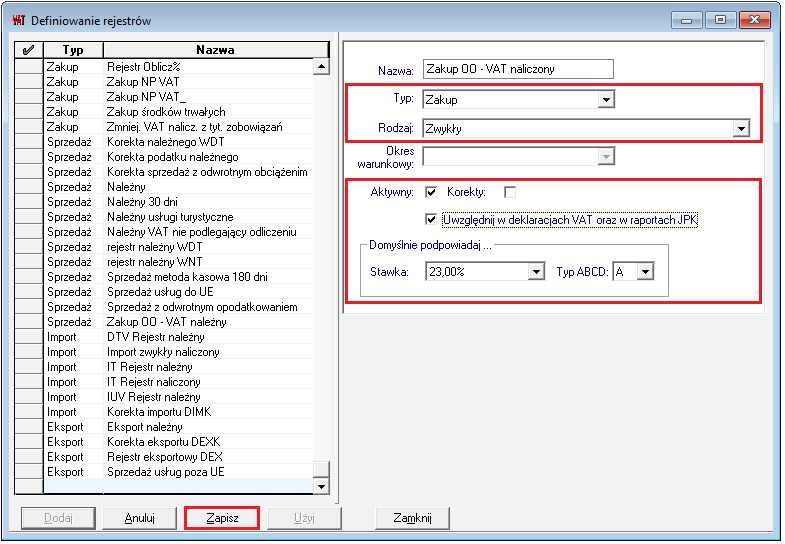Sort by the Typ column header

point(73,50)
